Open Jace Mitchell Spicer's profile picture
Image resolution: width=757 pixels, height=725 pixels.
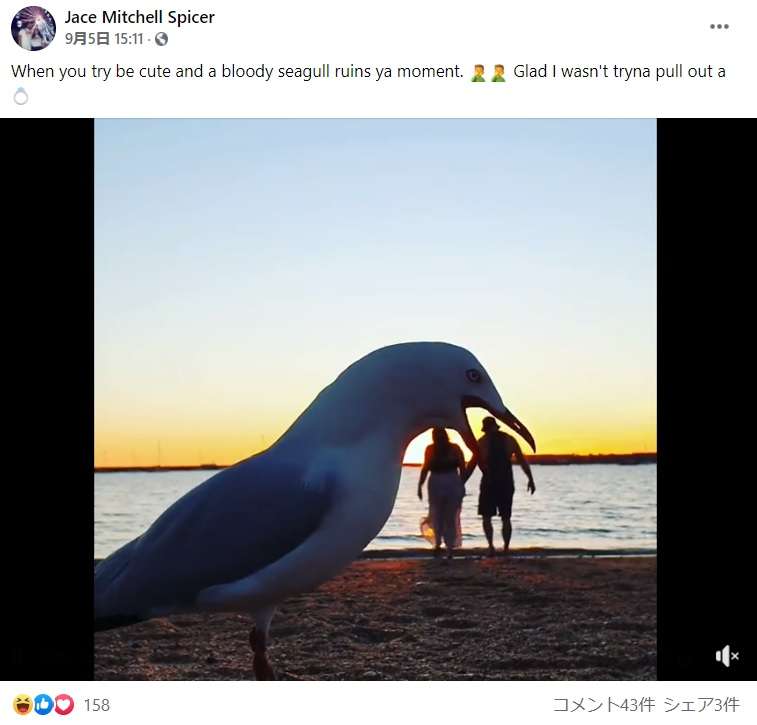click(33, 28)
